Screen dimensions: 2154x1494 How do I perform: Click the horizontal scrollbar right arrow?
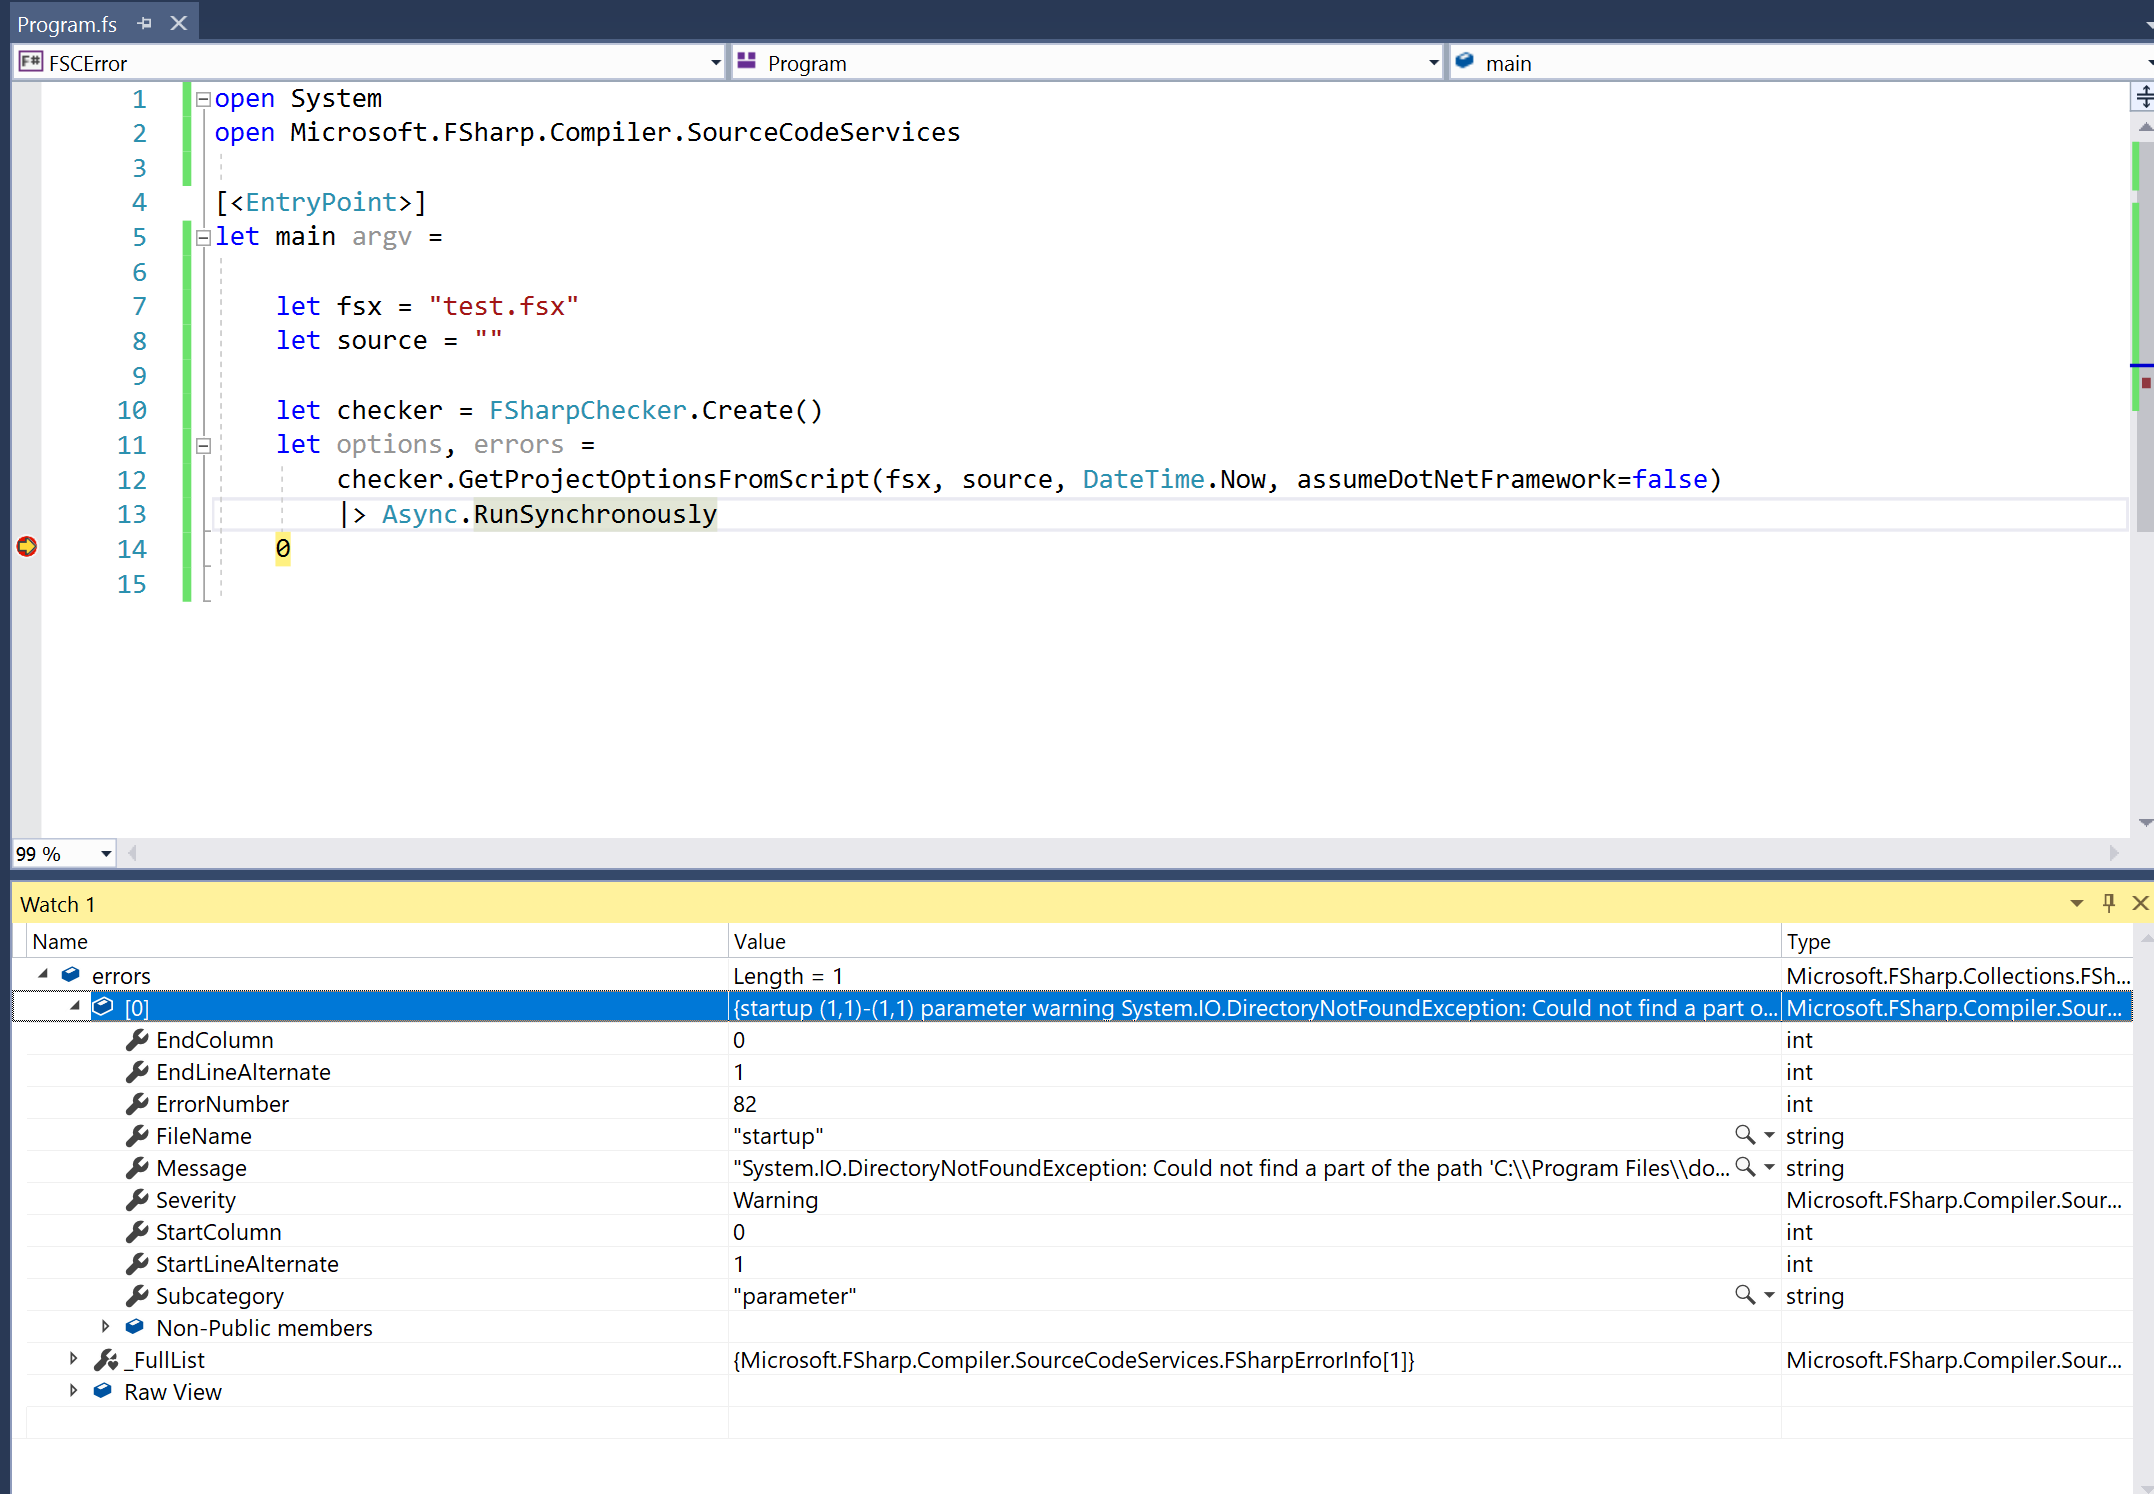(x=2113, y=853)
